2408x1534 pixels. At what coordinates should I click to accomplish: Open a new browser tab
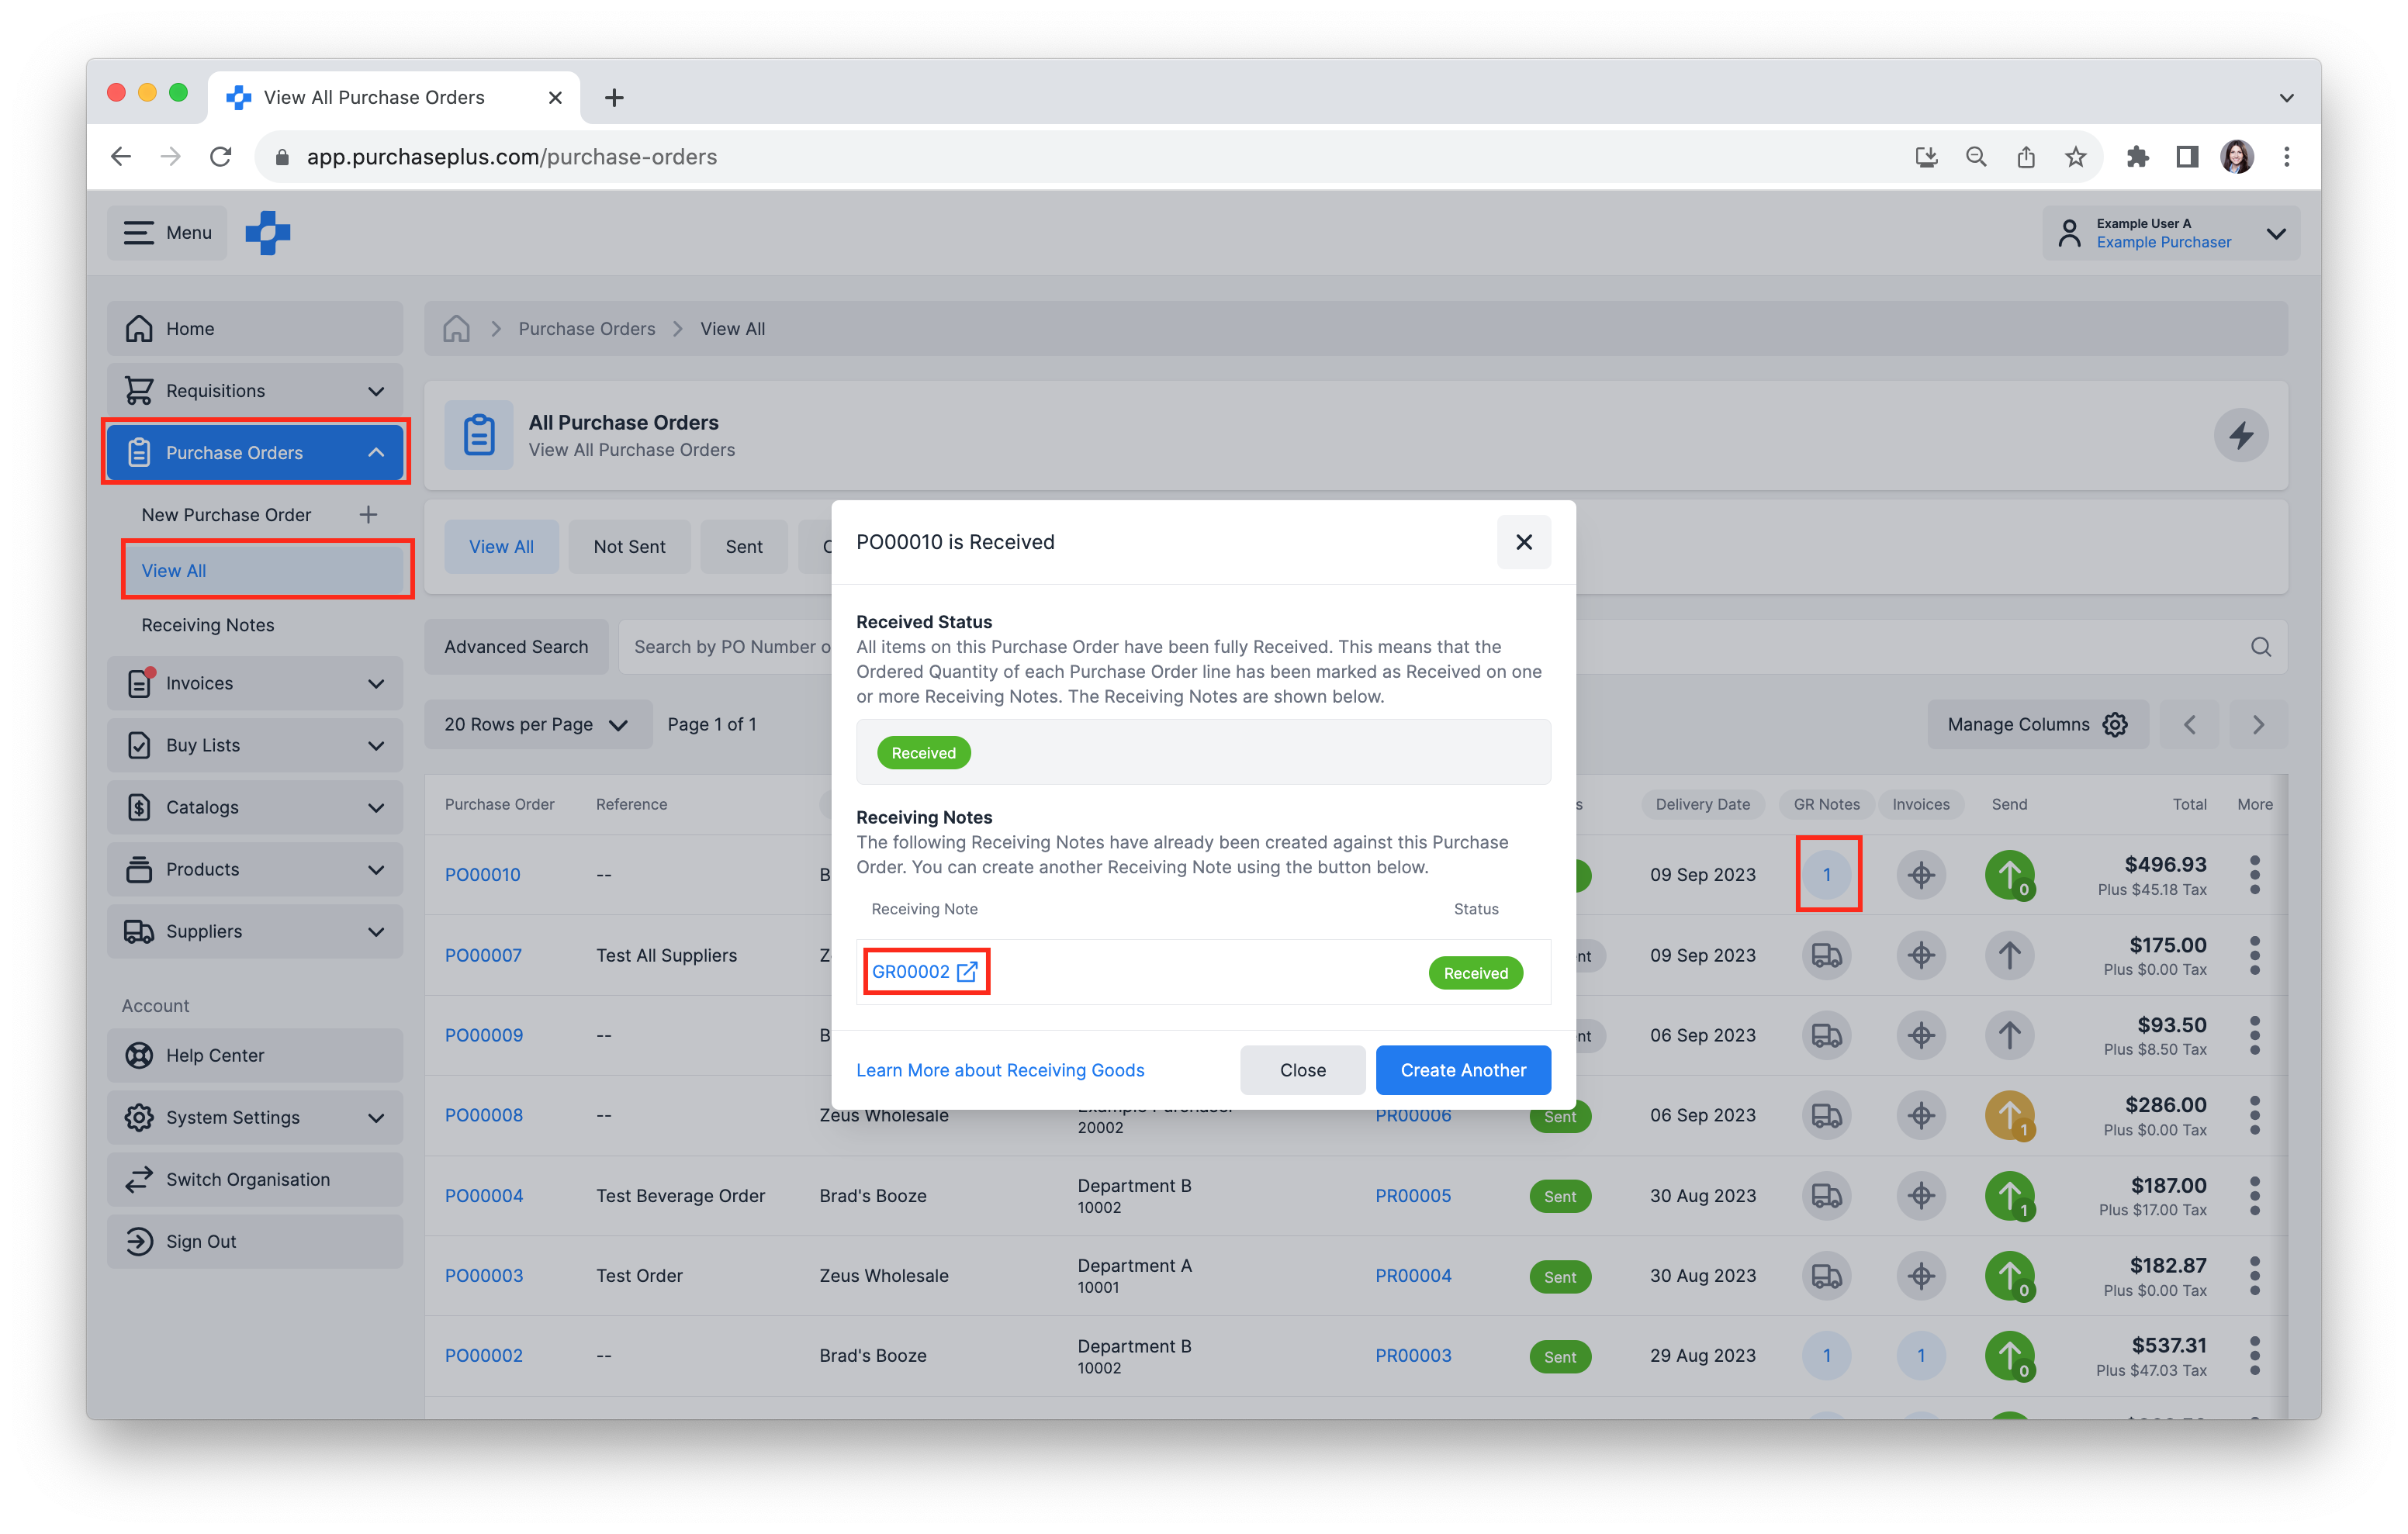(x=614, y=97)
